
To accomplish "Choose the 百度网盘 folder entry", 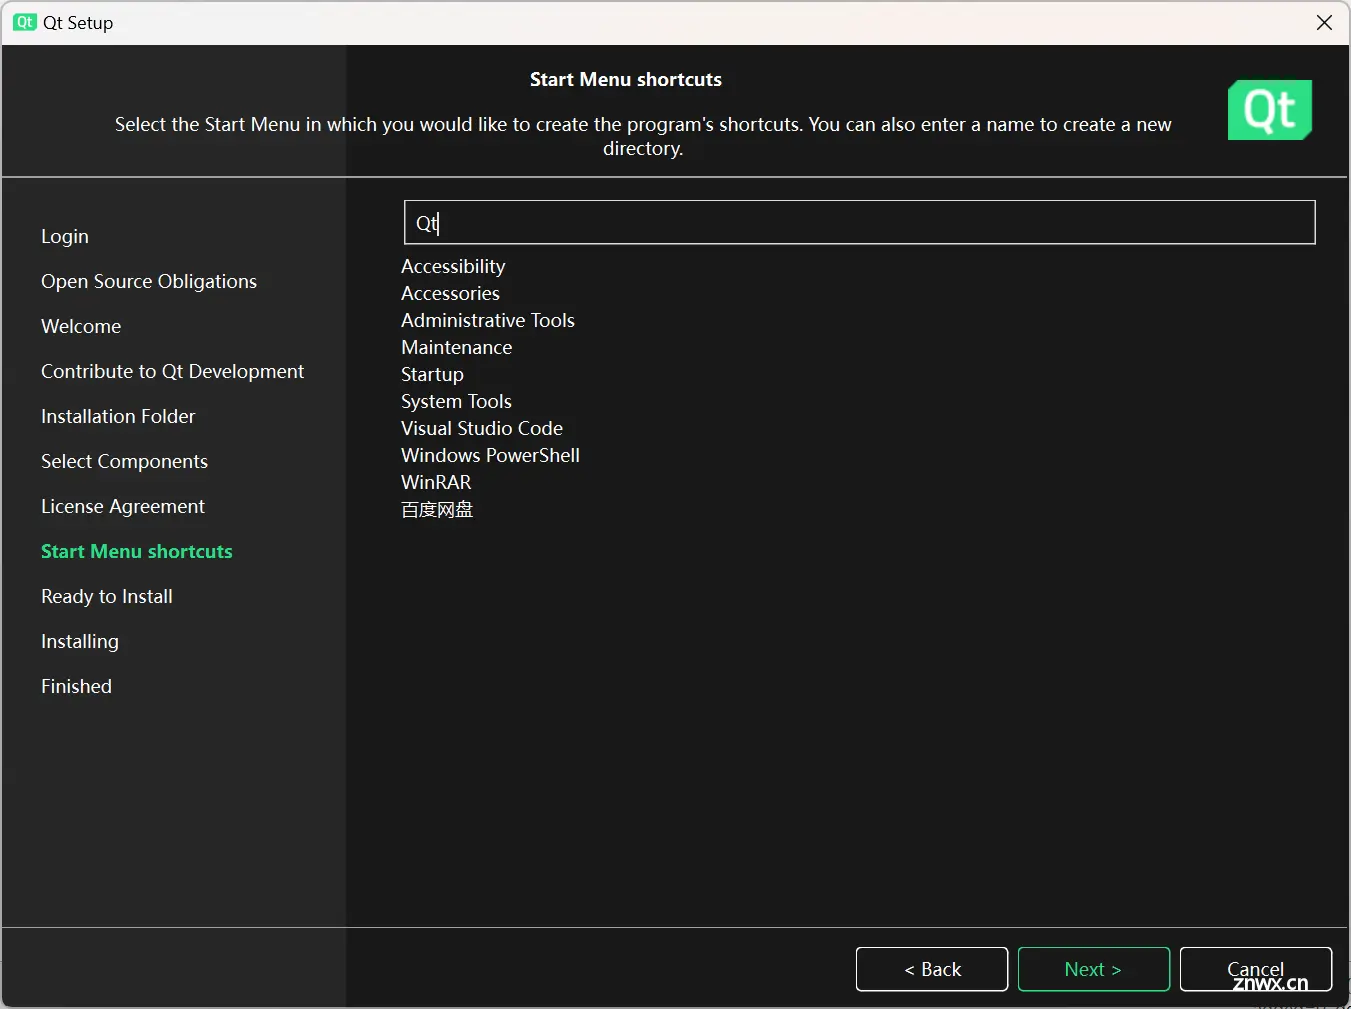I will coord(437,509).
